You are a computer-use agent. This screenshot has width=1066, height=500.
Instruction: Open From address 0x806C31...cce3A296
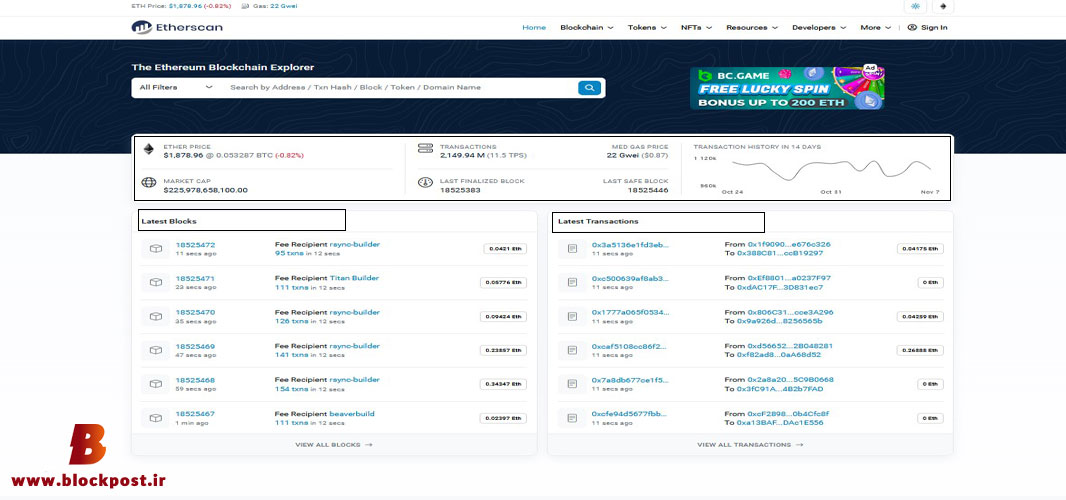[x=790, y=312]
